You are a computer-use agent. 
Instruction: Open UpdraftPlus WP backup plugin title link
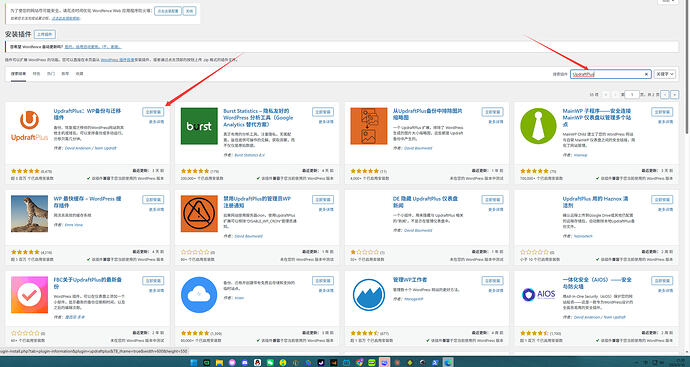pos(87,114)
